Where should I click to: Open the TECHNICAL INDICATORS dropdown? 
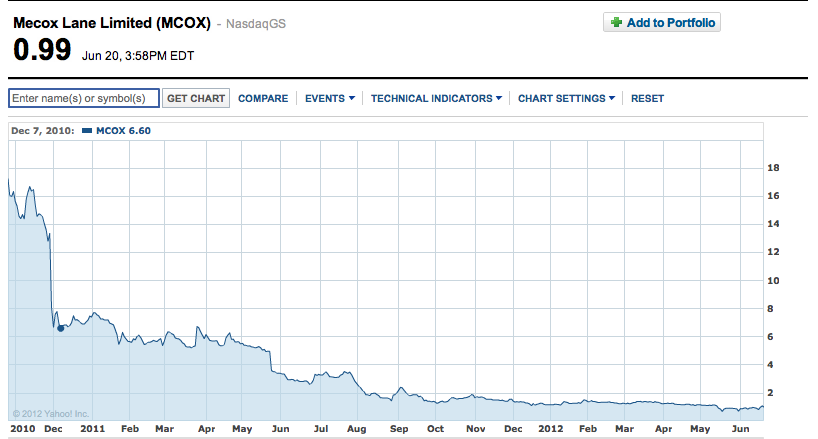click(x=437, y=98)
